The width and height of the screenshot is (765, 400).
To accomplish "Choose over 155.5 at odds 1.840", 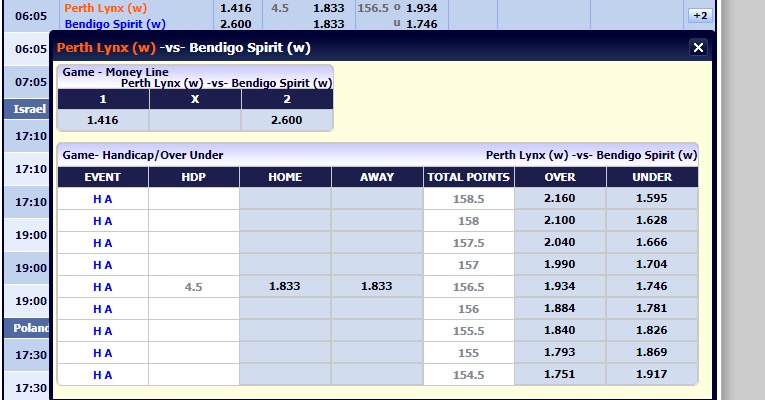I will point(560,330).
